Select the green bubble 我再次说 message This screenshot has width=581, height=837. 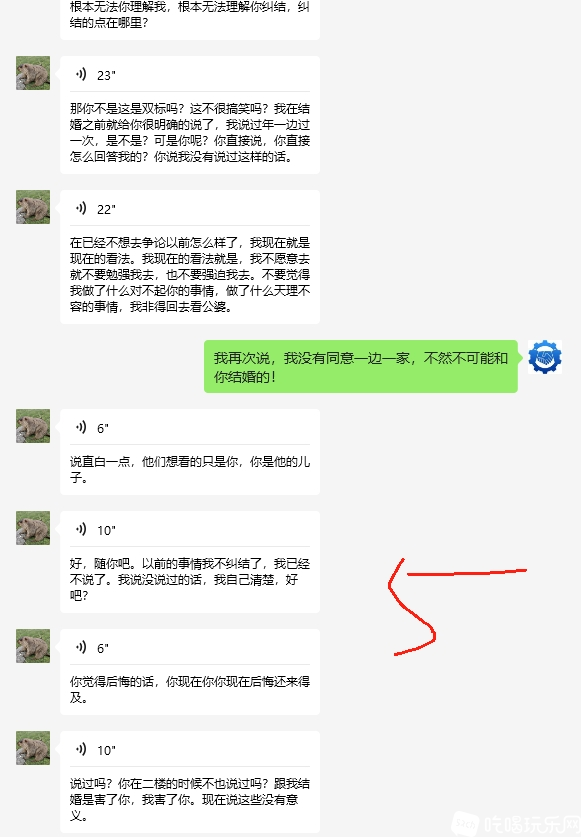[x=361, y=367]
